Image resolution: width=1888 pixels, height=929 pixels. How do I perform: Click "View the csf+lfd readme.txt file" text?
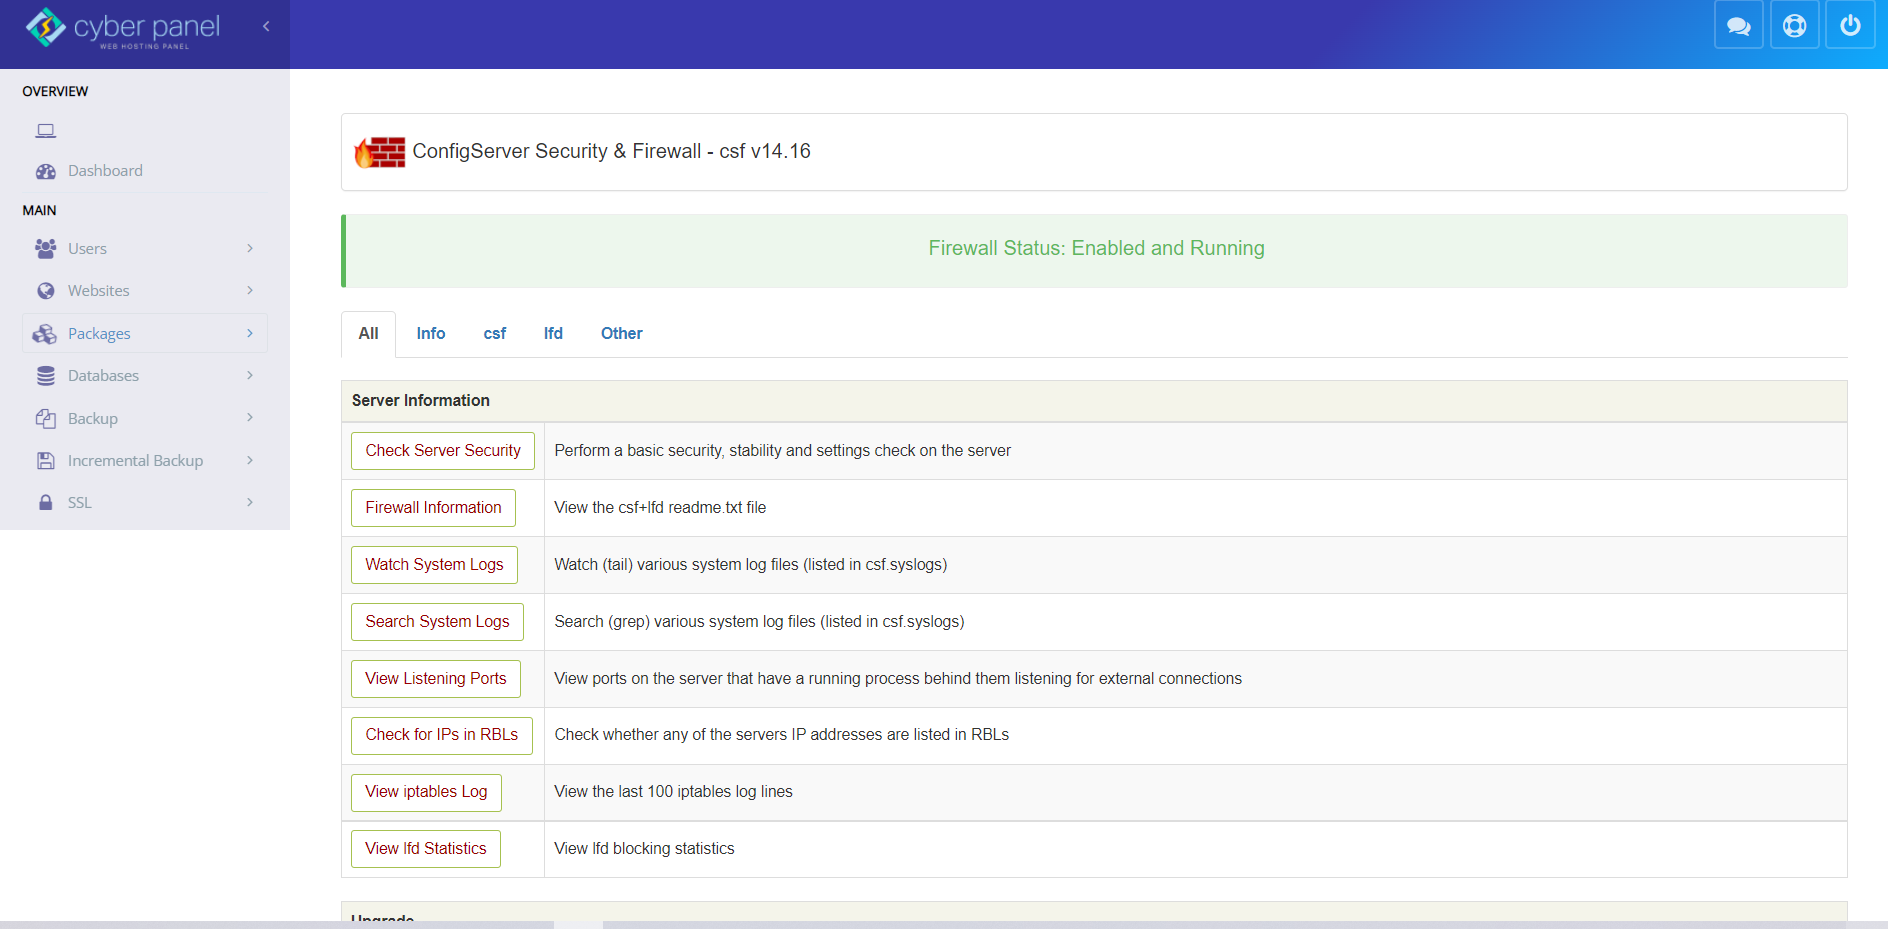(x=660, y=508)
